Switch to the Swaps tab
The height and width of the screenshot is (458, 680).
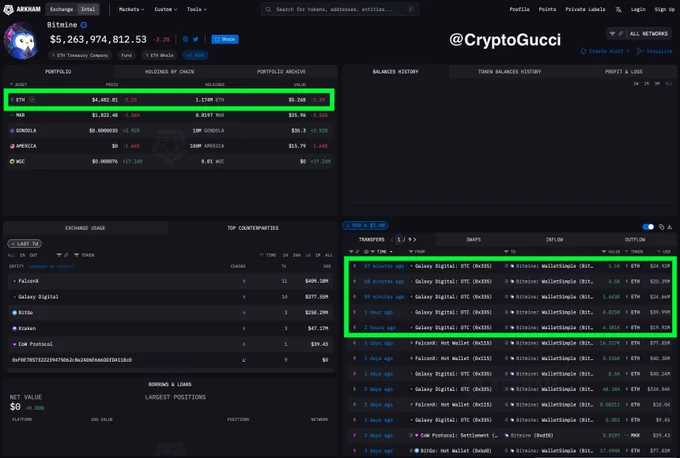pyautogui.click(x=473, y=239)
